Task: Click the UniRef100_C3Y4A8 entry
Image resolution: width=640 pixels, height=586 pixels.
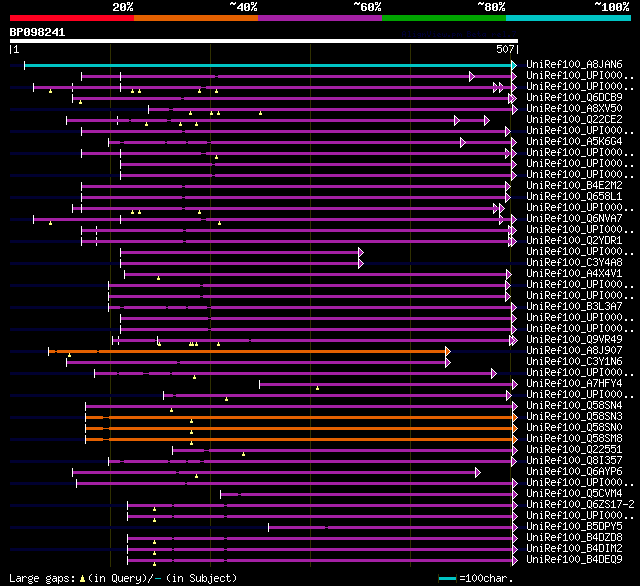Action: 574,263
